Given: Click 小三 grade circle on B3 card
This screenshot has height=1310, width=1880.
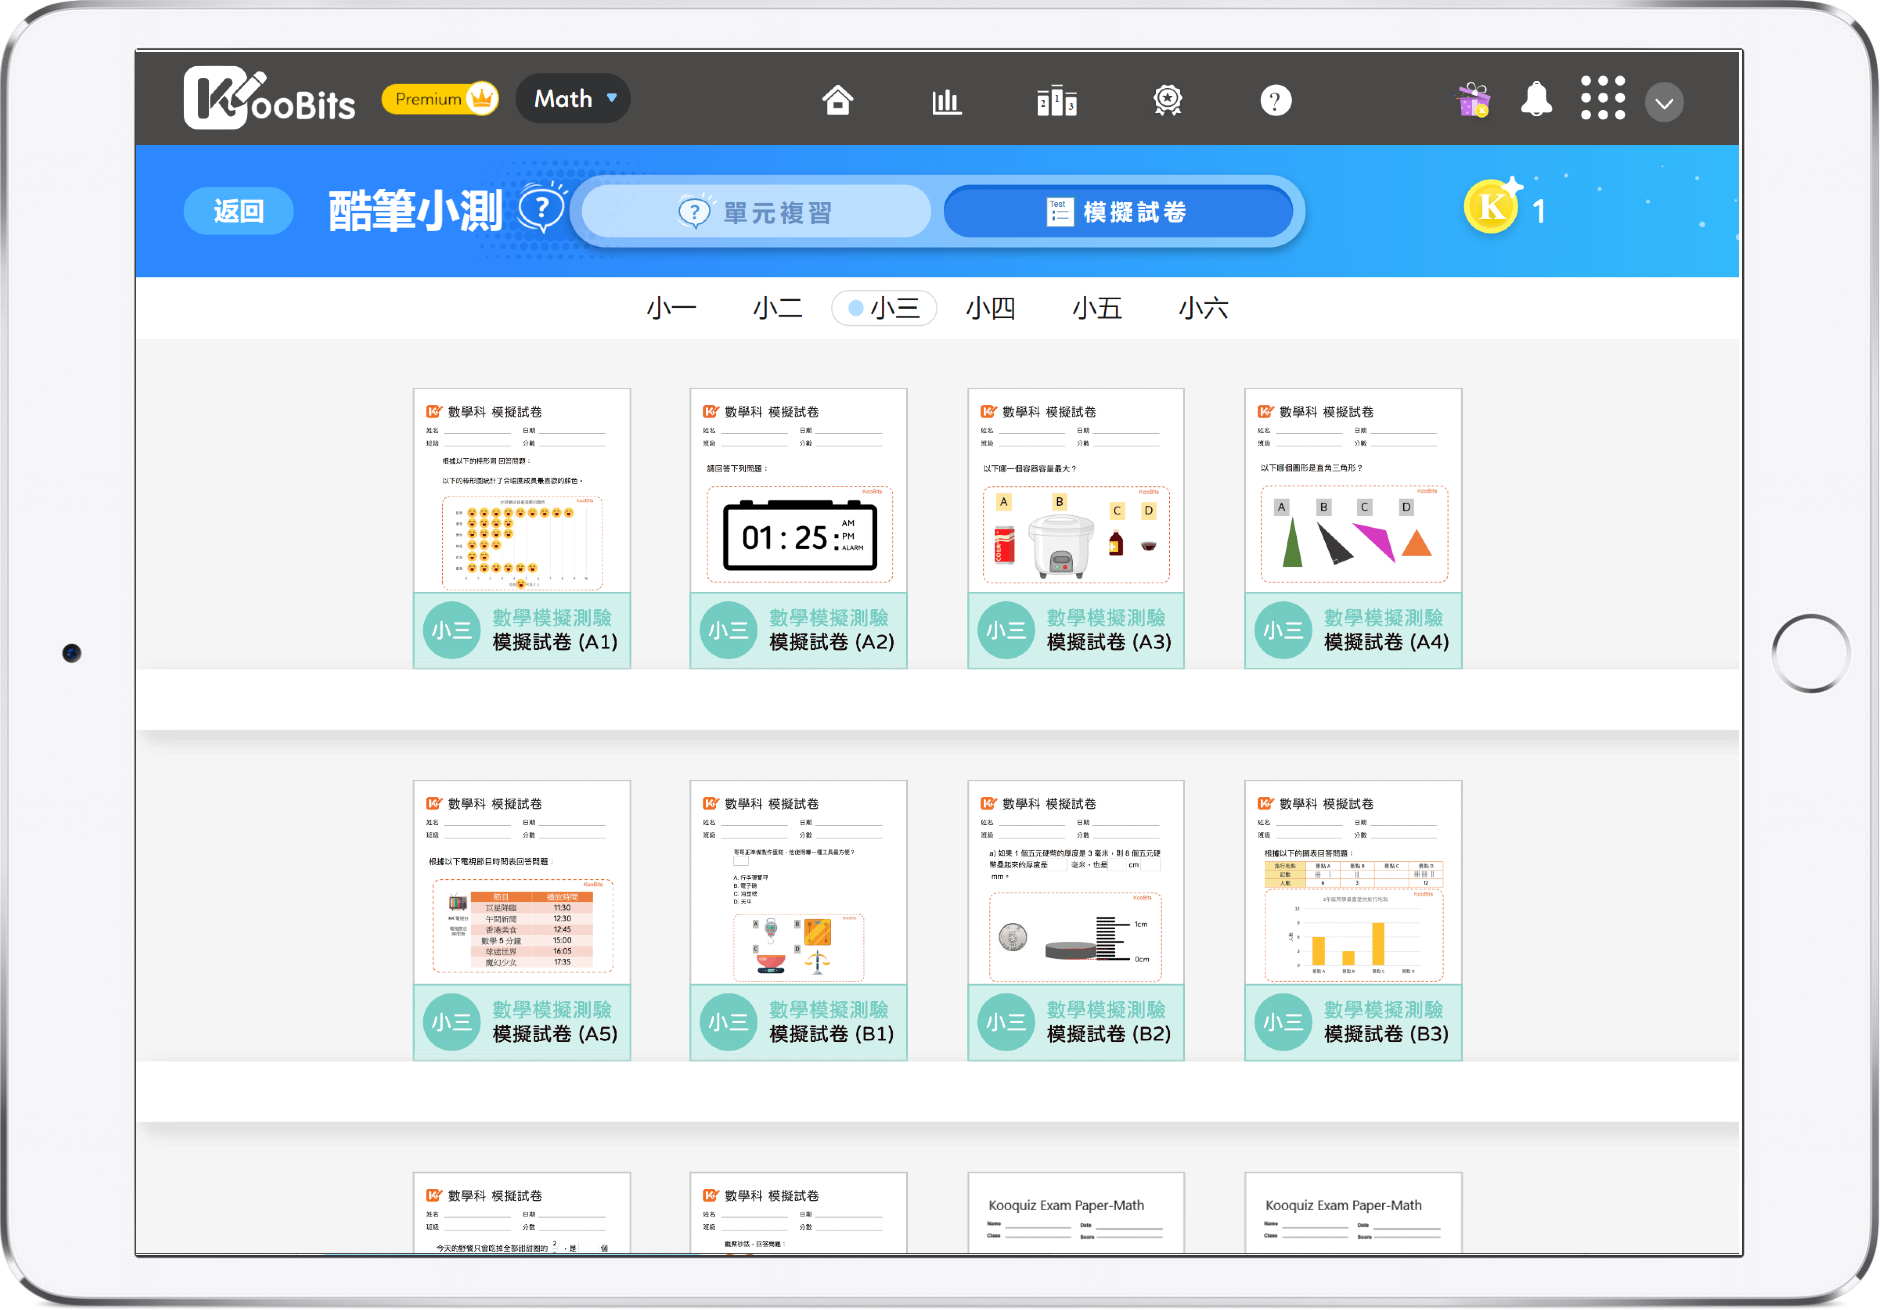Looking at the screenshot, I should click(x=1283, y=1022).
